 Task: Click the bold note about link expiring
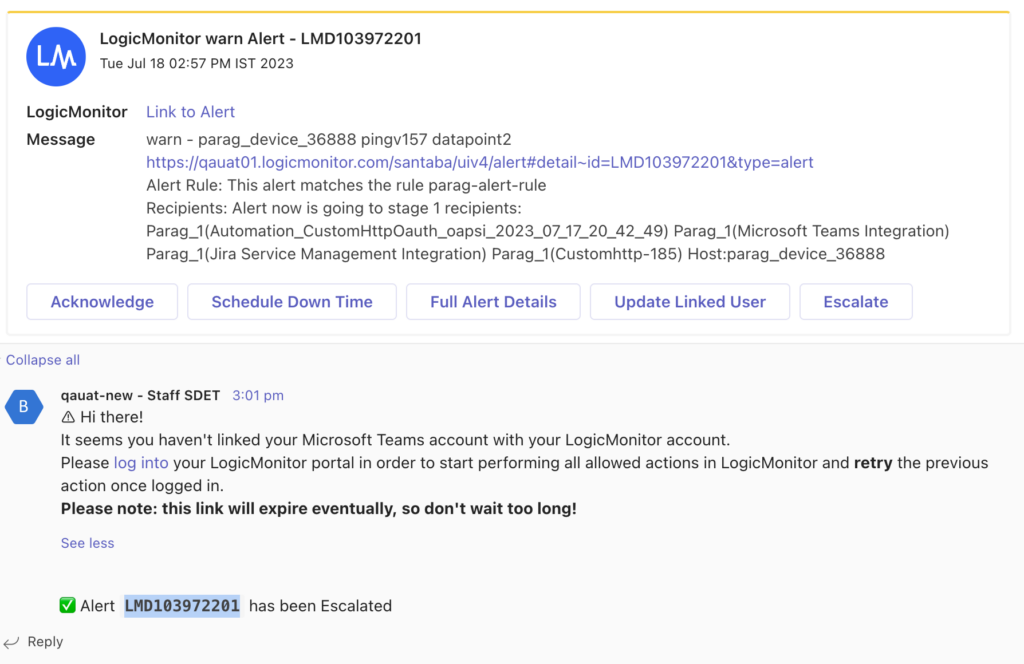[x=319, y=509]
